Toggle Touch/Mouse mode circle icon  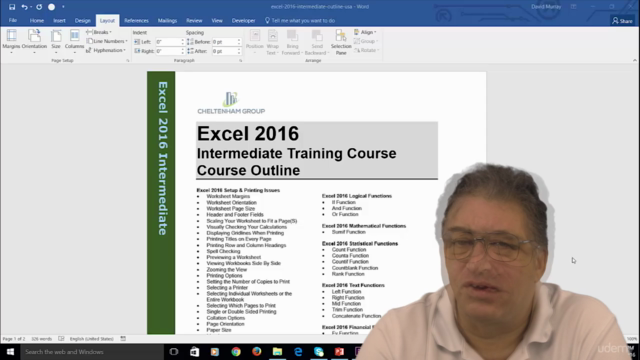click(51, 7)
